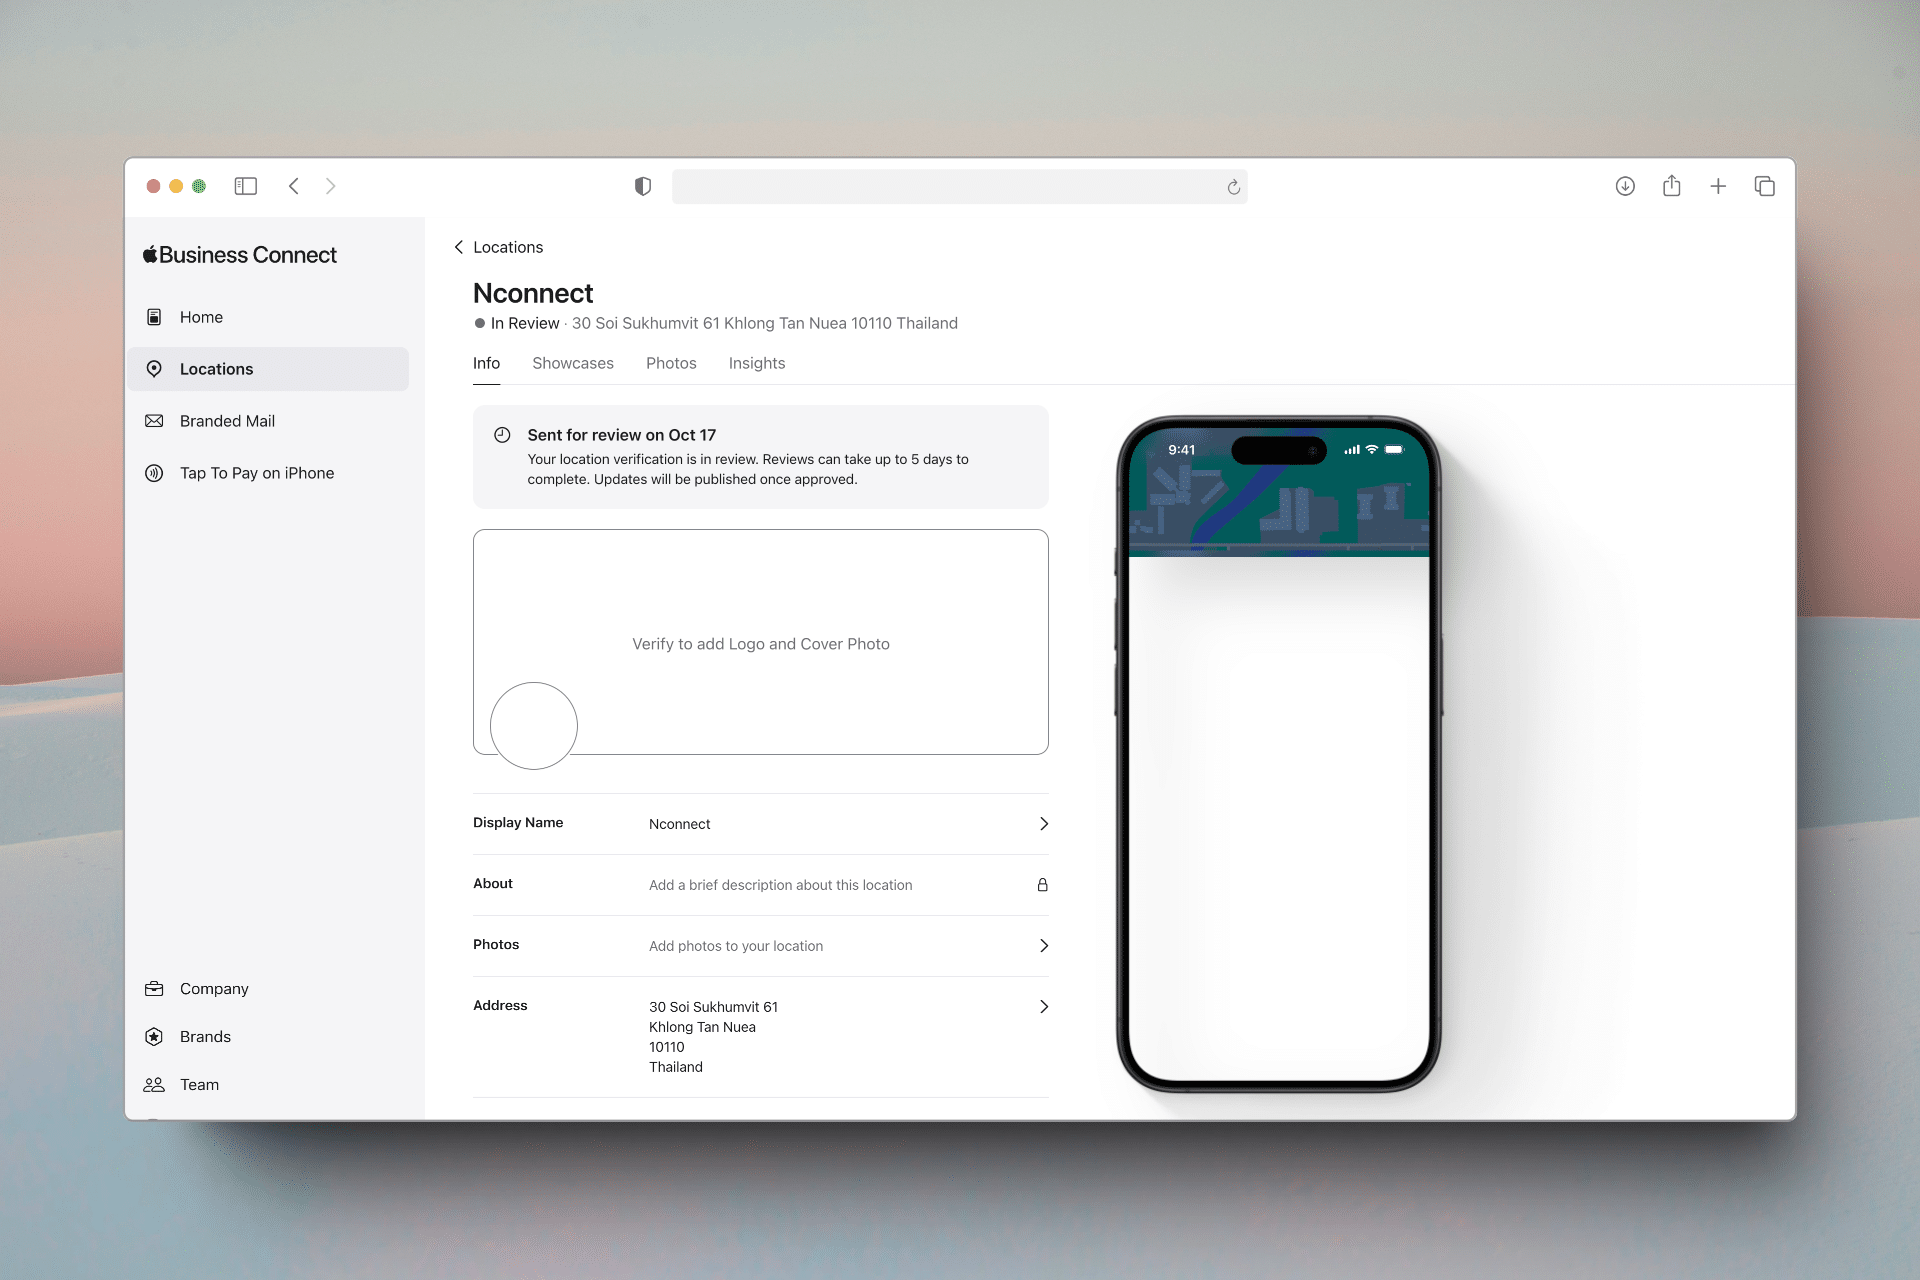Click the Company icon at bottom sidebar
The width and height of the screenshot is (1920, 1280).
(153, 987)
